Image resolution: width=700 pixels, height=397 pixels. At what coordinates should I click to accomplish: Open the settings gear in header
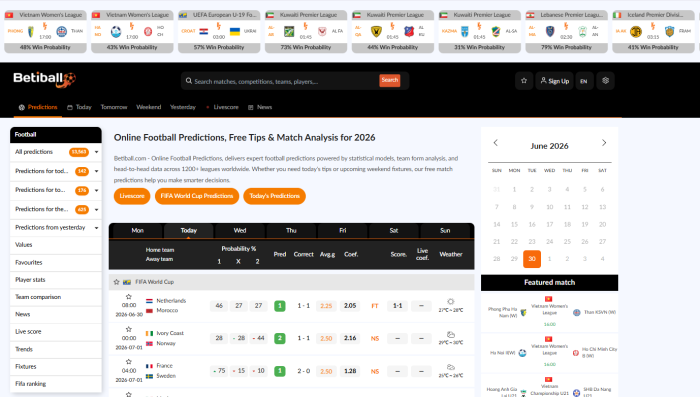pyautogui.click(x=605, y=81)
